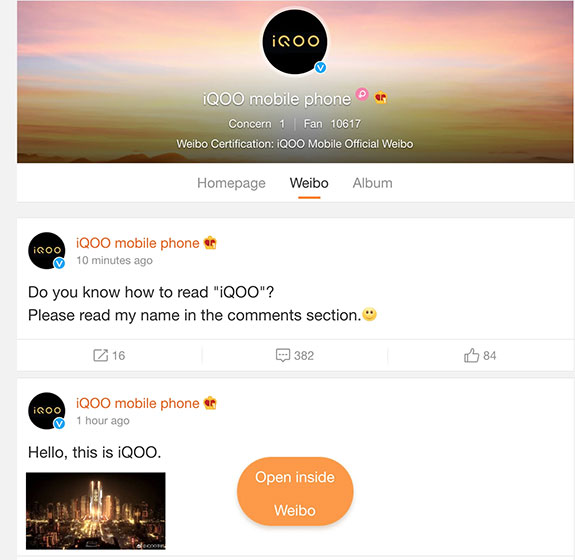Click the crown icon beside the second post author
This screenshot has height=560, width=575.
click(x=210, y=403)
